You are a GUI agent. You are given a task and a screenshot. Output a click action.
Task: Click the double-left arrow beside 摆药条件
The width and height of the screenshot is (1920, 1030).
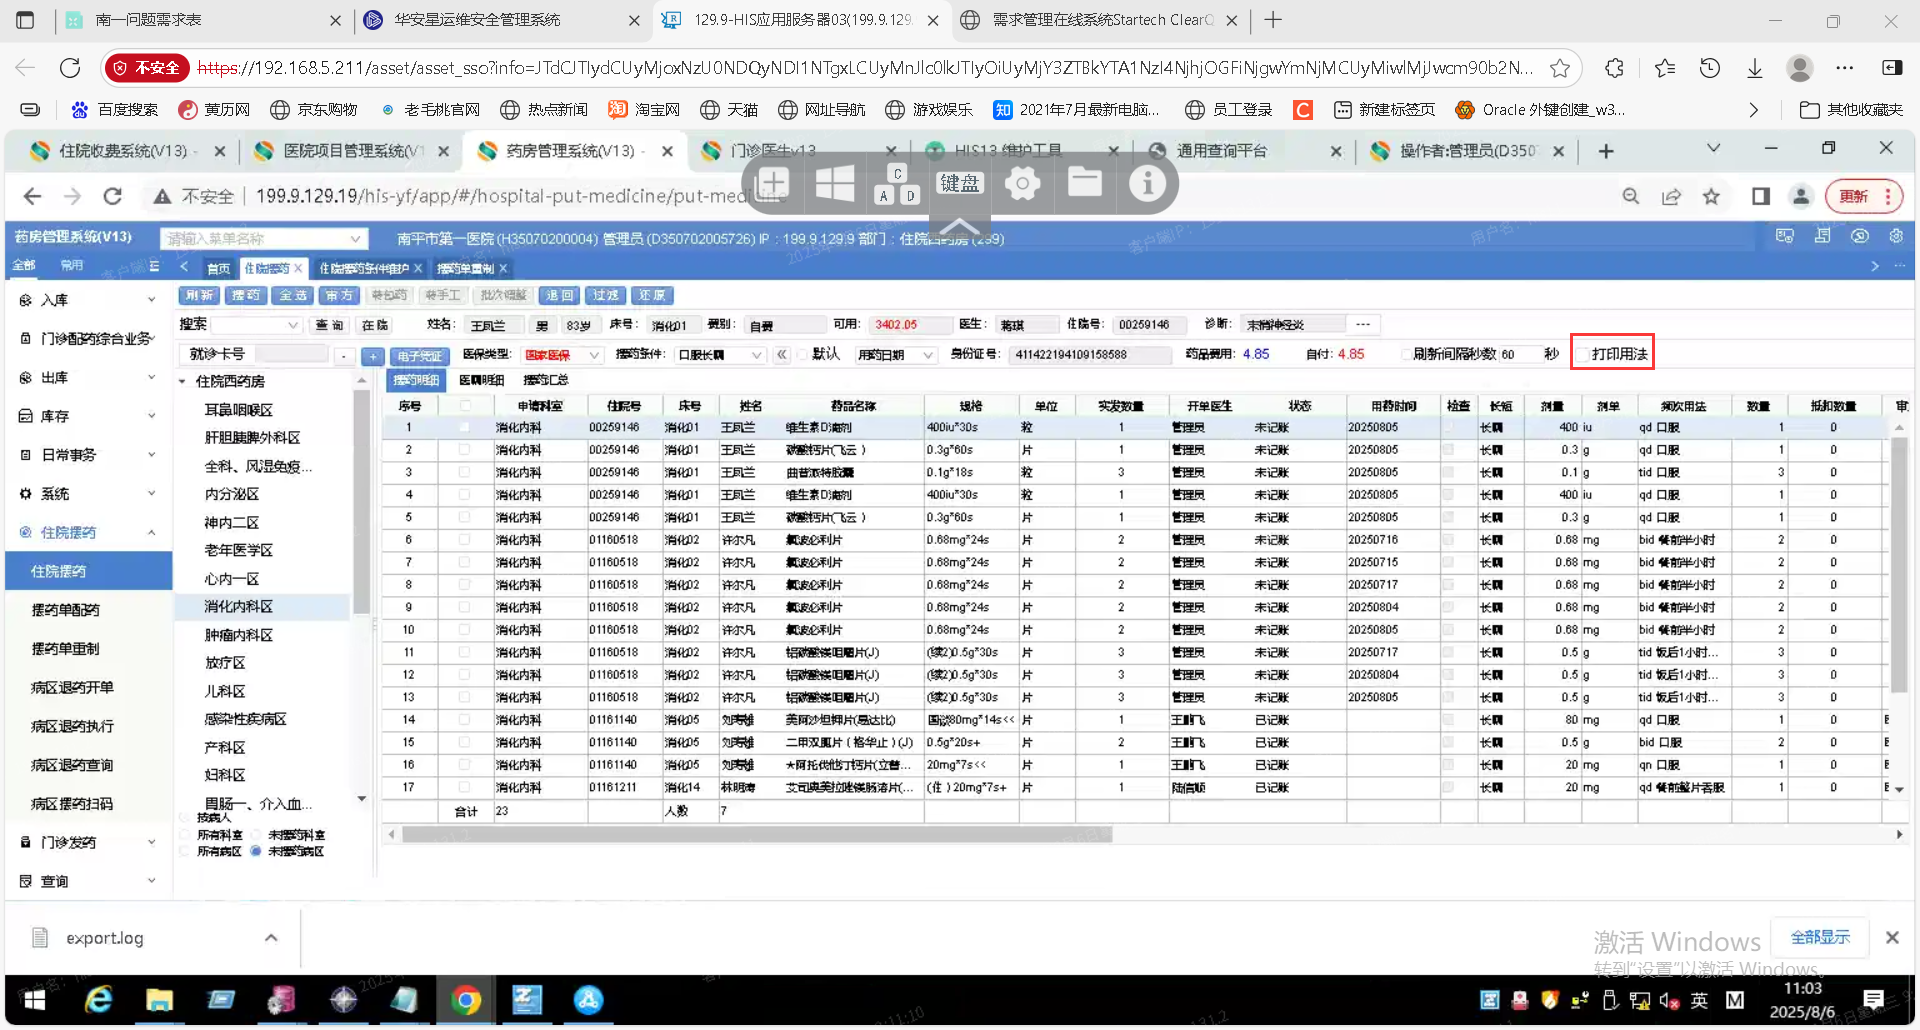[782, 354]
